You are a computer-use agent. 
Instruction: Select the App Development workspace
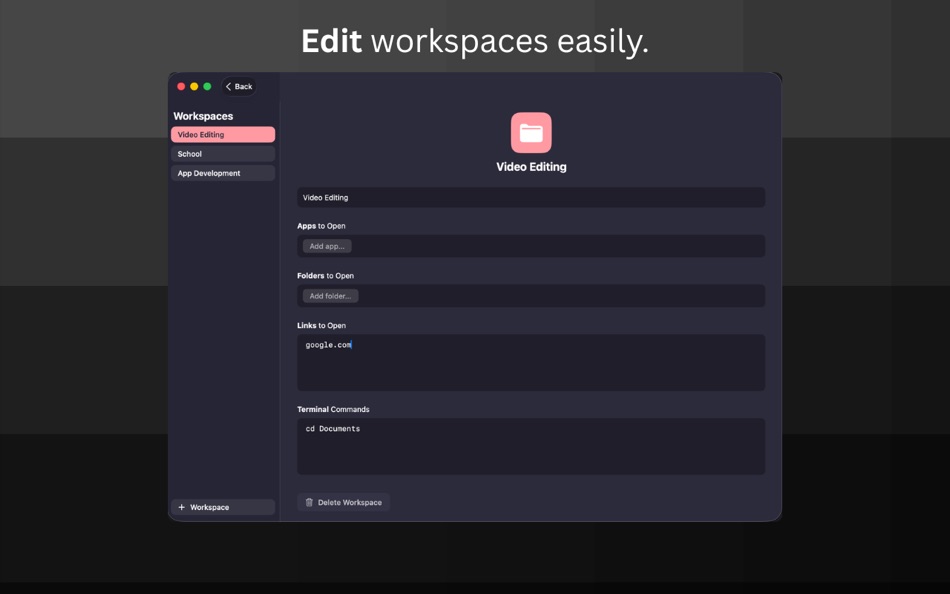222,172
